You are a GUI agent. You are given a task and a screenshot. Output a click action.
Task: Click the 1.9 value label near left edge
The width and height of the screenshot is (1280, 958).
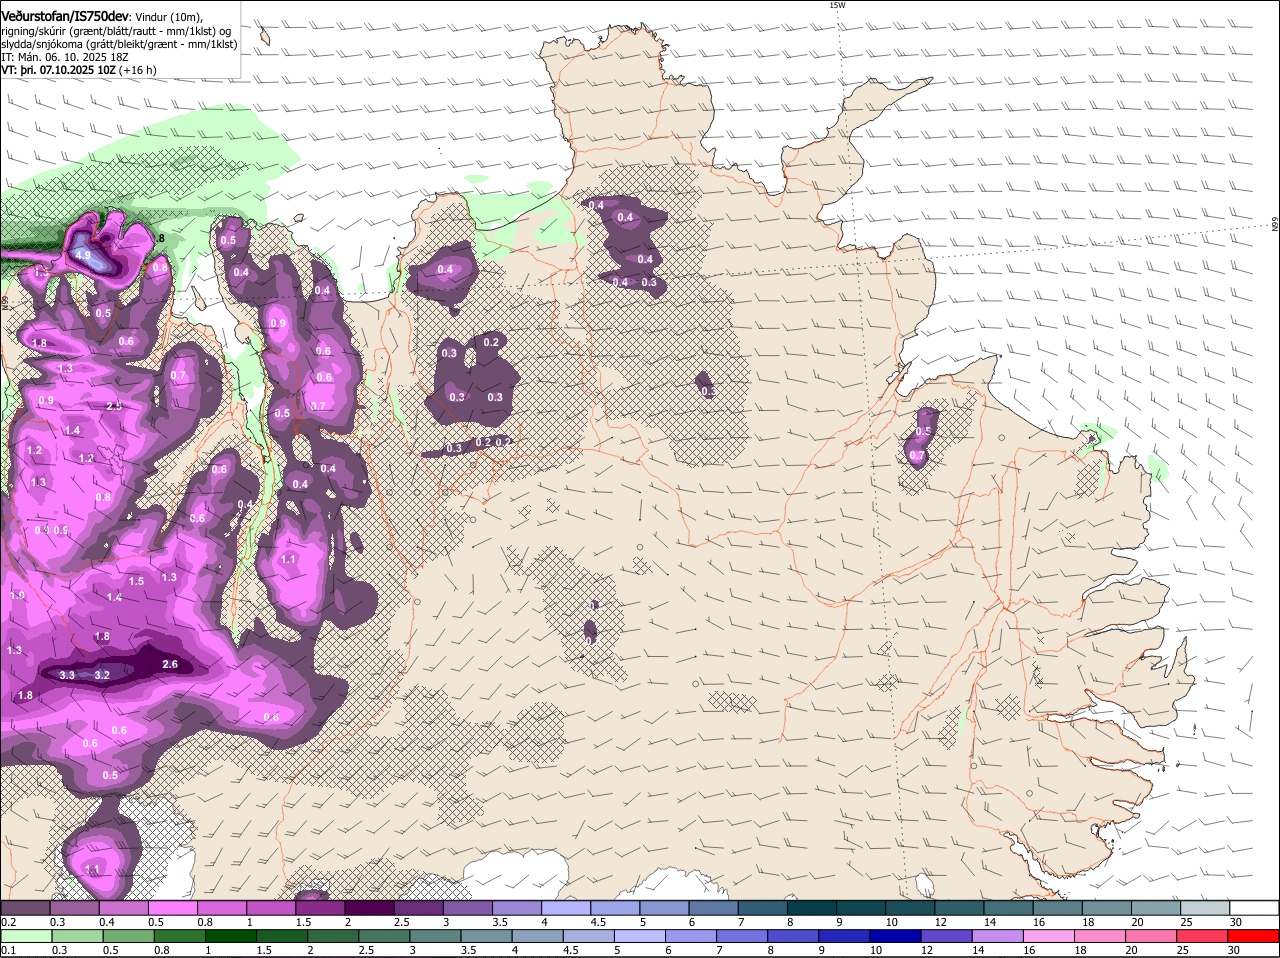click(x=17, y=595)
